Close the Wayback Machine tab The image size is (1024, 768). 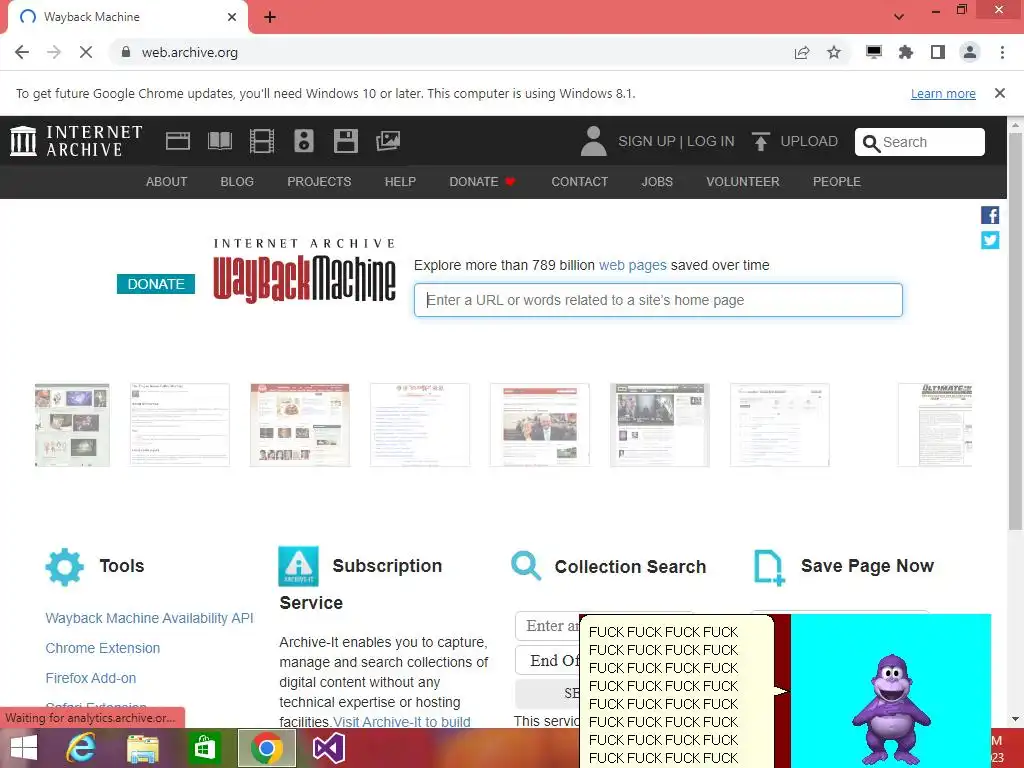point(232,17)
